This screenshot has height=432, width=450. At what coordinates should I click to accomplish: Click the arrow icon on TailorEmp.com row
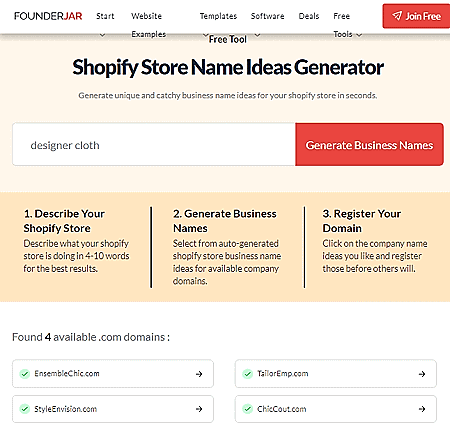point(422,374)
